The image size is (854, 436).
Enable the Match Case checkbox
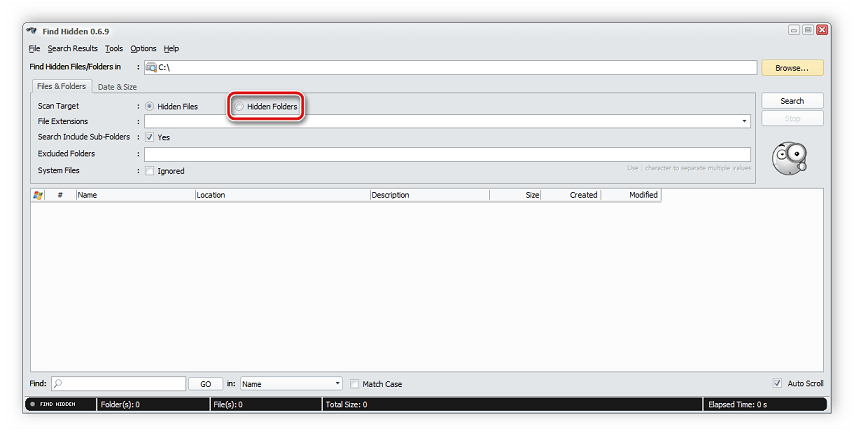(355, 384)
